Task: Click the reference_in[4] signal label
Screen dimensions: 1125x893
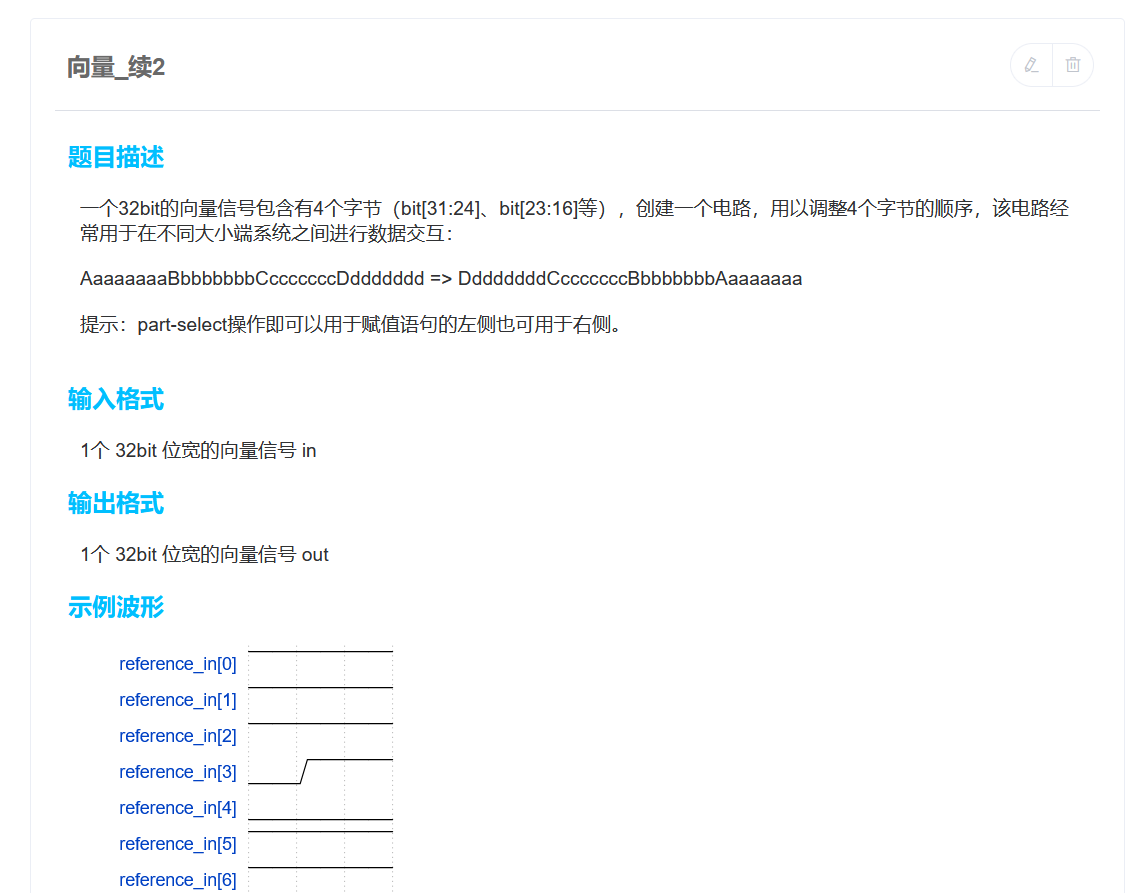Action: click(178, 808)
